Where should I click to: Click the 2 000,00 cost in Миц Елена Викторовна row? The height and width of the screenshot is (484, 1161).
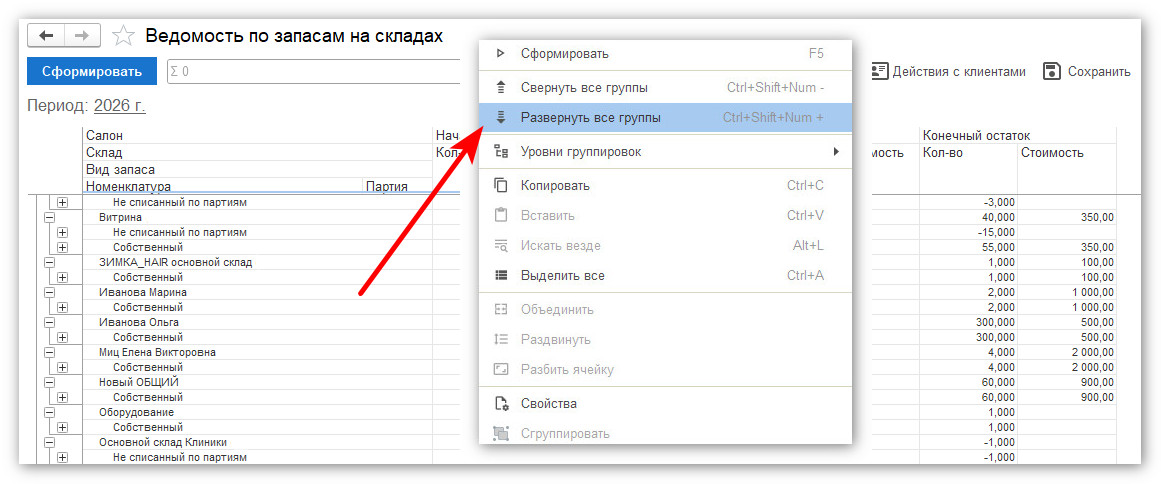tap(1067, 352)
